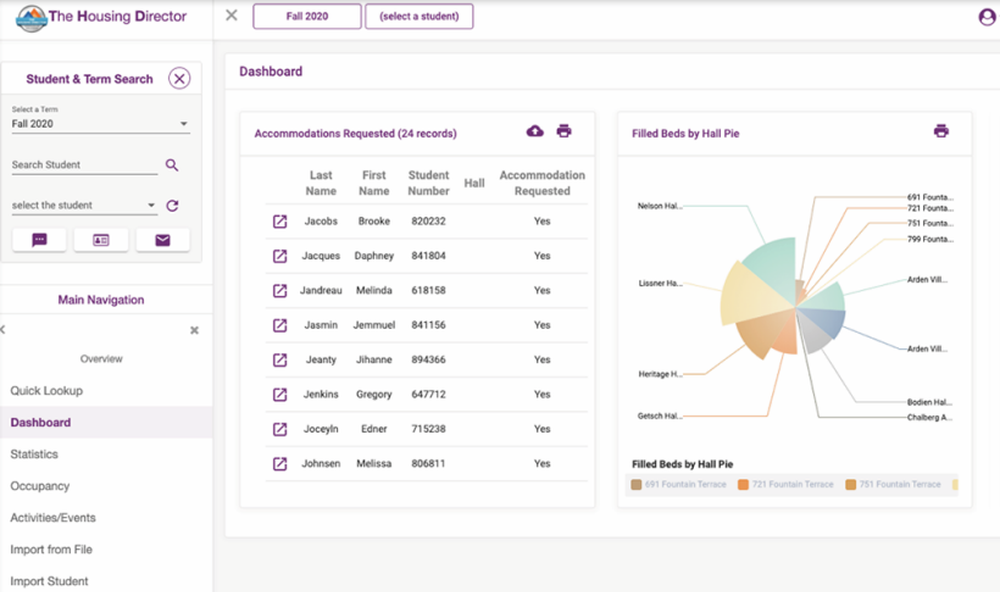Click the Main Navigation heading

(101, 300)
